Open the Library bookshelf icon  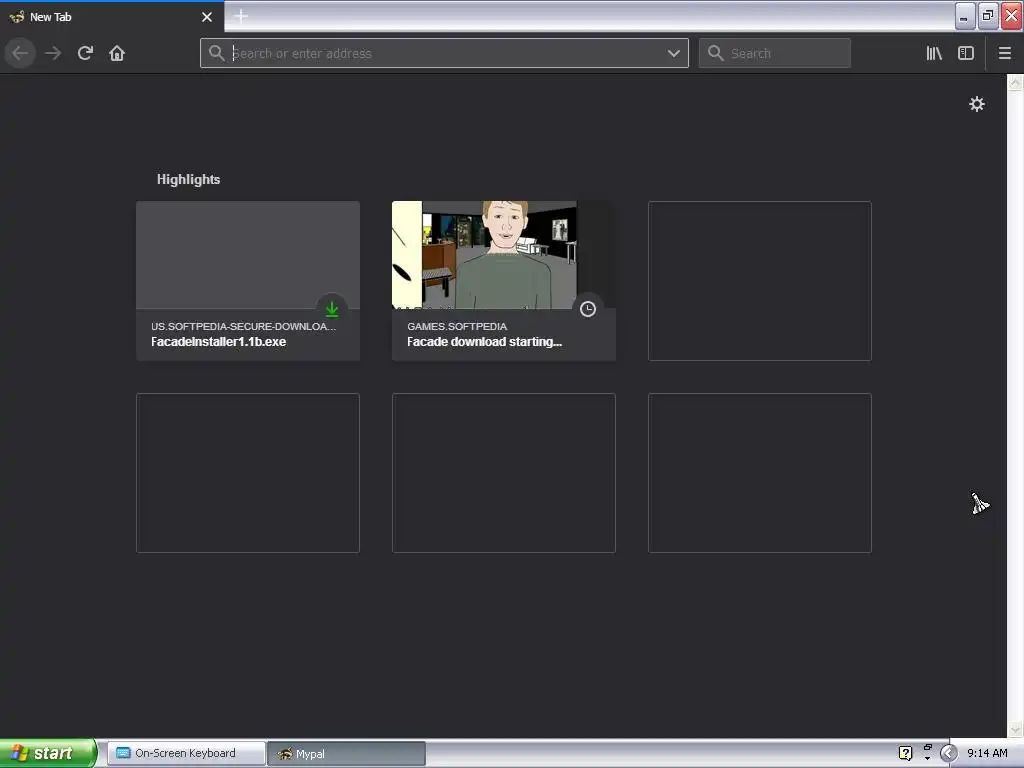(934, 54)
